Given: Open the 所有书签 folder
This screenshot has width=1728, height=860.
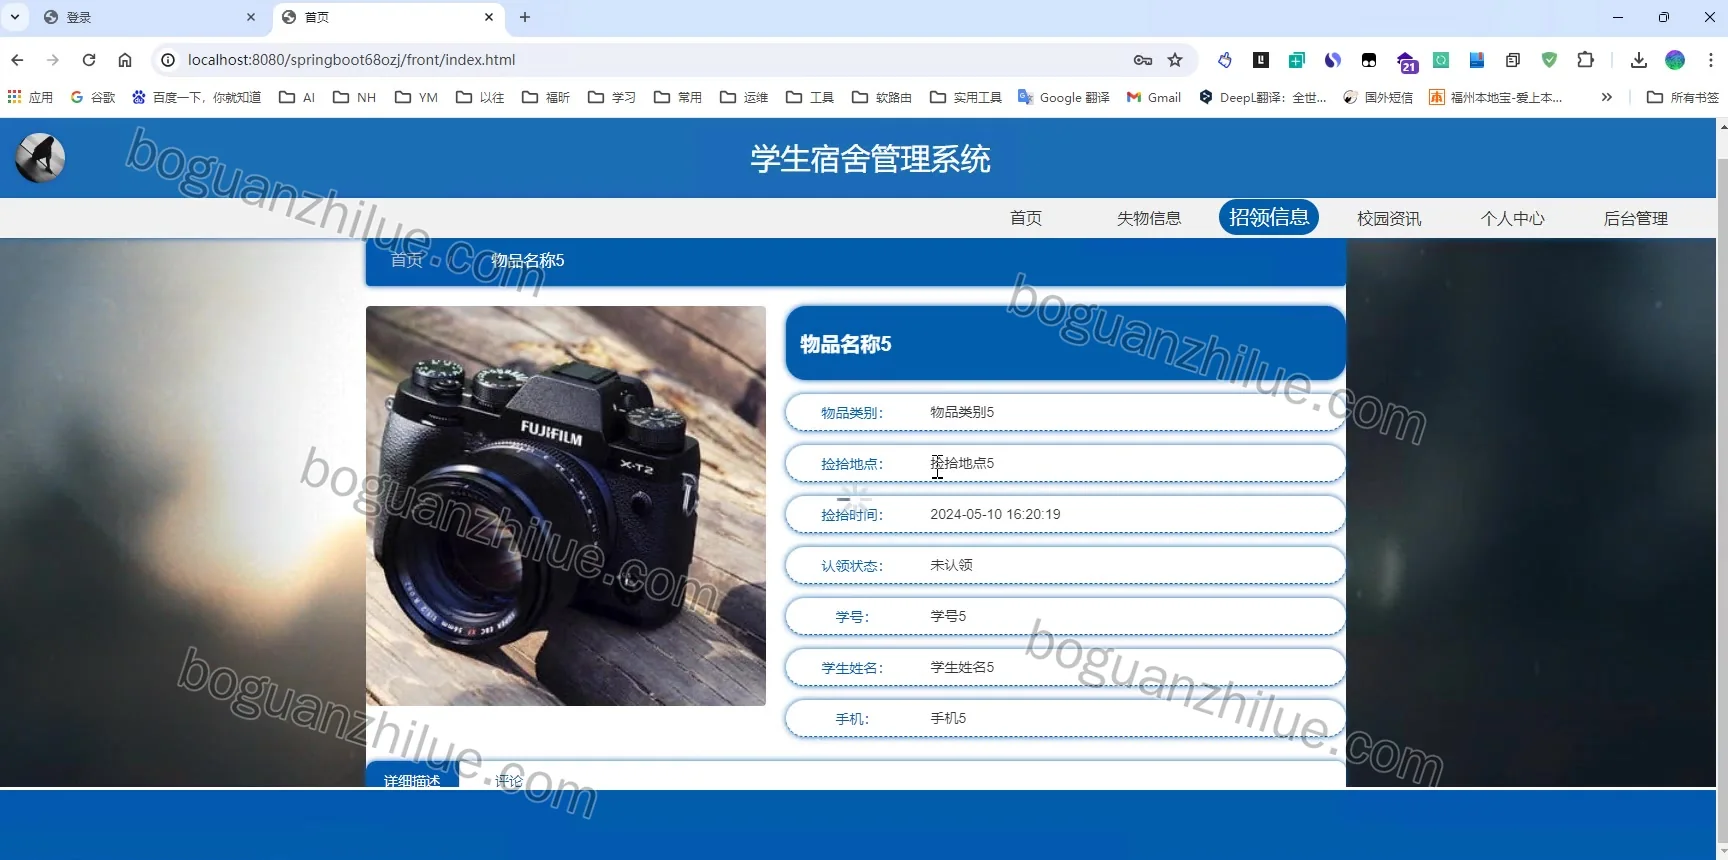Looking at the screenshot, I should pos(1683,97).
